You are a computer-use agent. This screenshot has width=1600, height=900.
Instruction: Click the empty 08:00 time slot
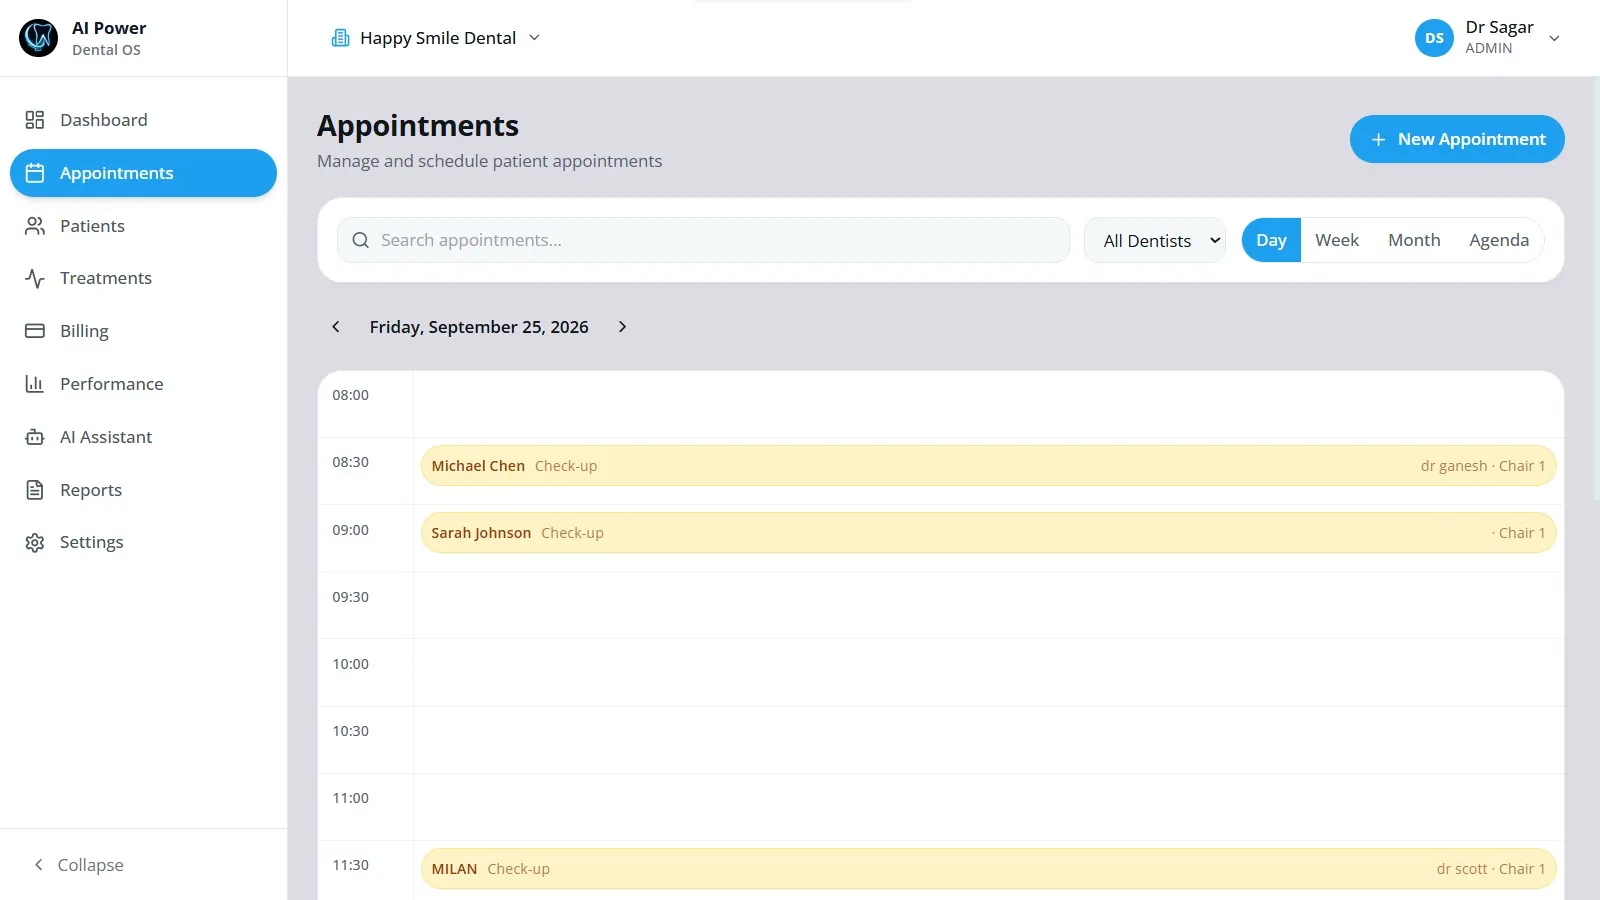click(988, 404)
